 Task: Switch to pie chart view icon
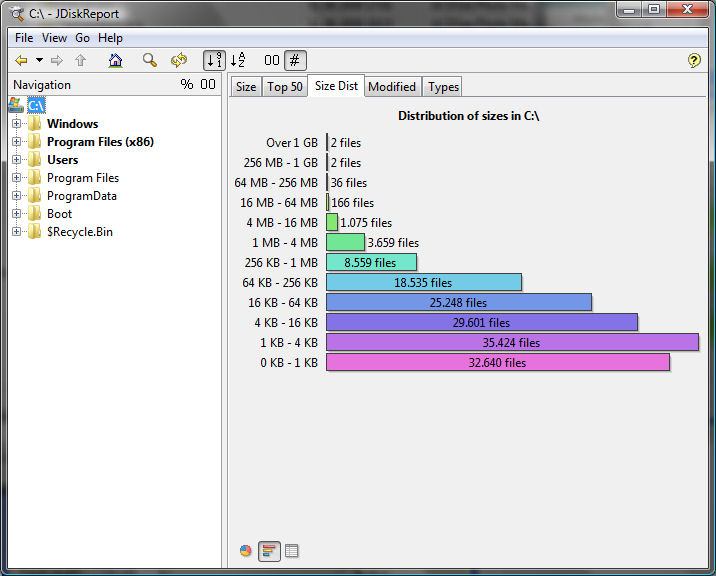pyautogui.click(x=246, y=551)
